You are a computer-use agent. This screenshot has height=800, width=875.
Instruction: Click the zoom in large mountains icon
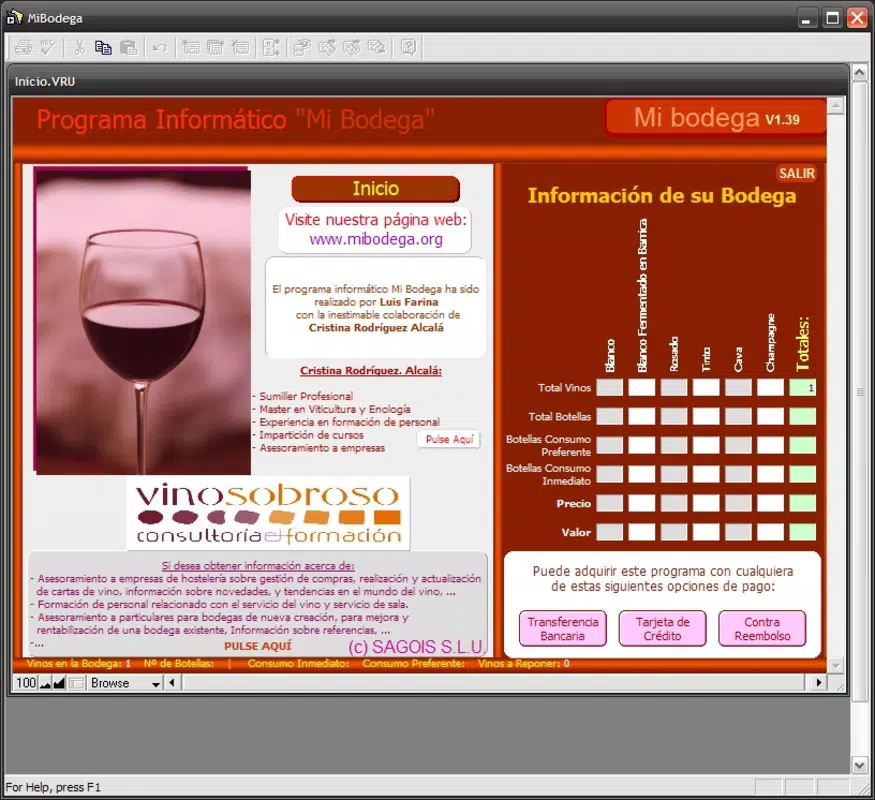coord(59,683)
